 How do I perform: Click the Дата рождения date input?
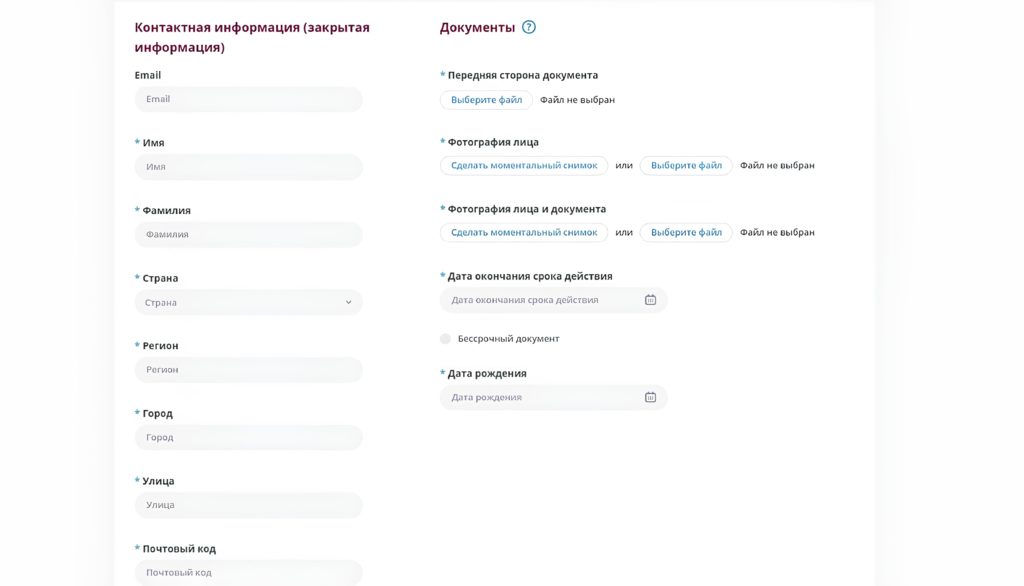point(540,397)
